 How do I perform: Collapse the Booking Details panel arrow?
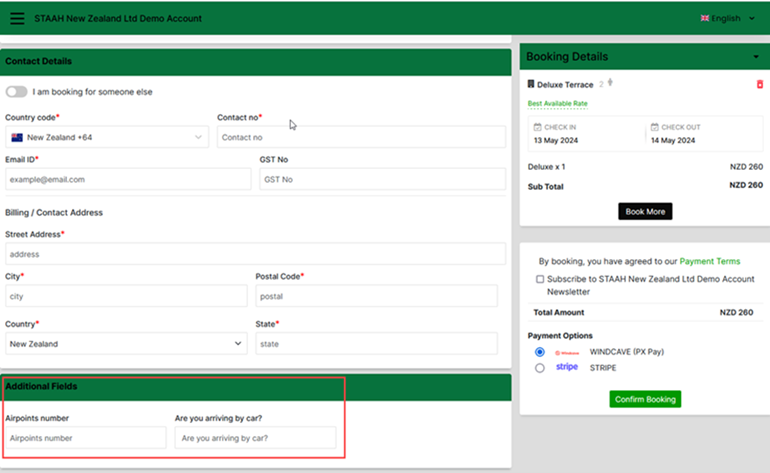pos(756,57)
